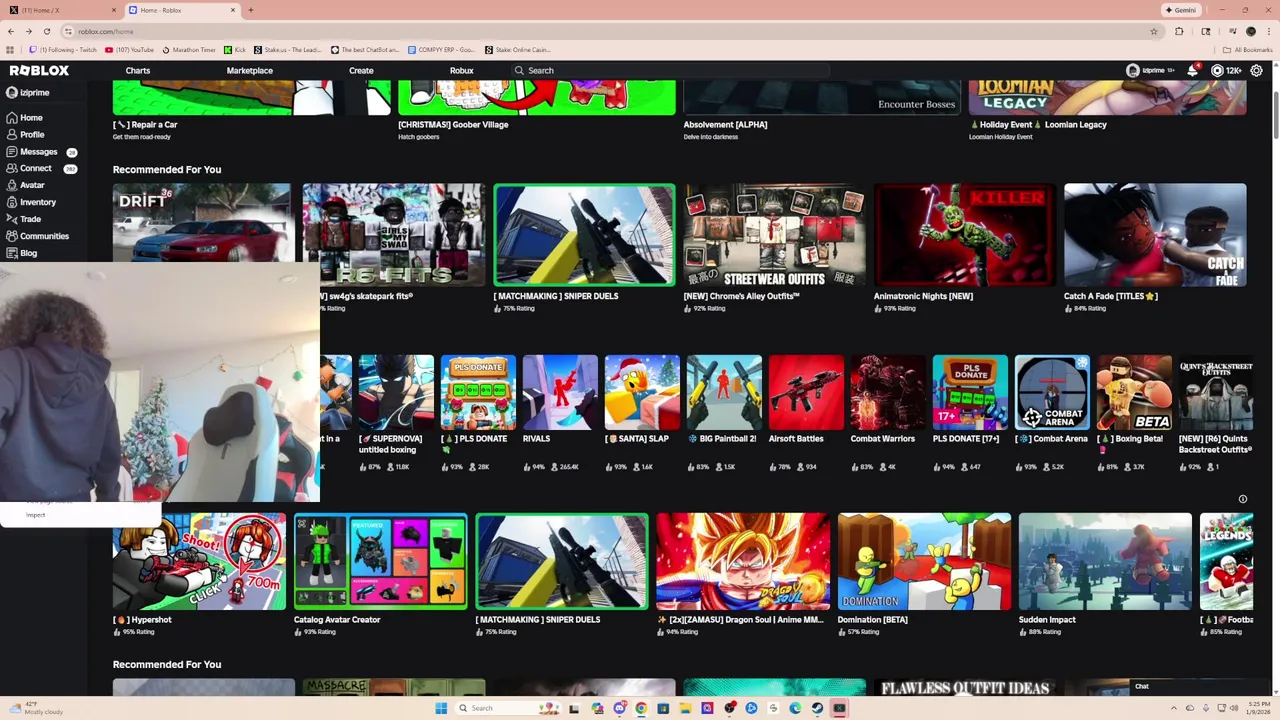The height and width of the screenshot is (720, 1280).
Task: Open the Combat Arena game tile
Action: point(1052,392)
